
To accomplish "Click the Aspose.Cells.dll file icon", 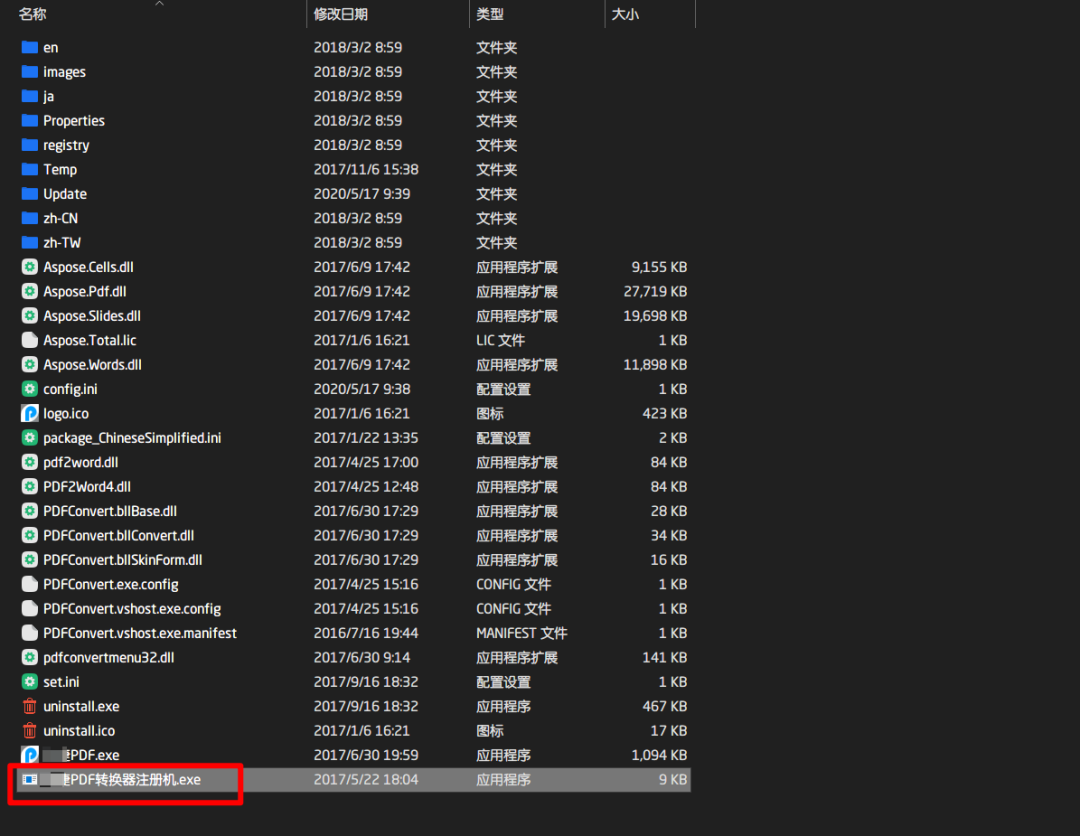I will 30,267.
